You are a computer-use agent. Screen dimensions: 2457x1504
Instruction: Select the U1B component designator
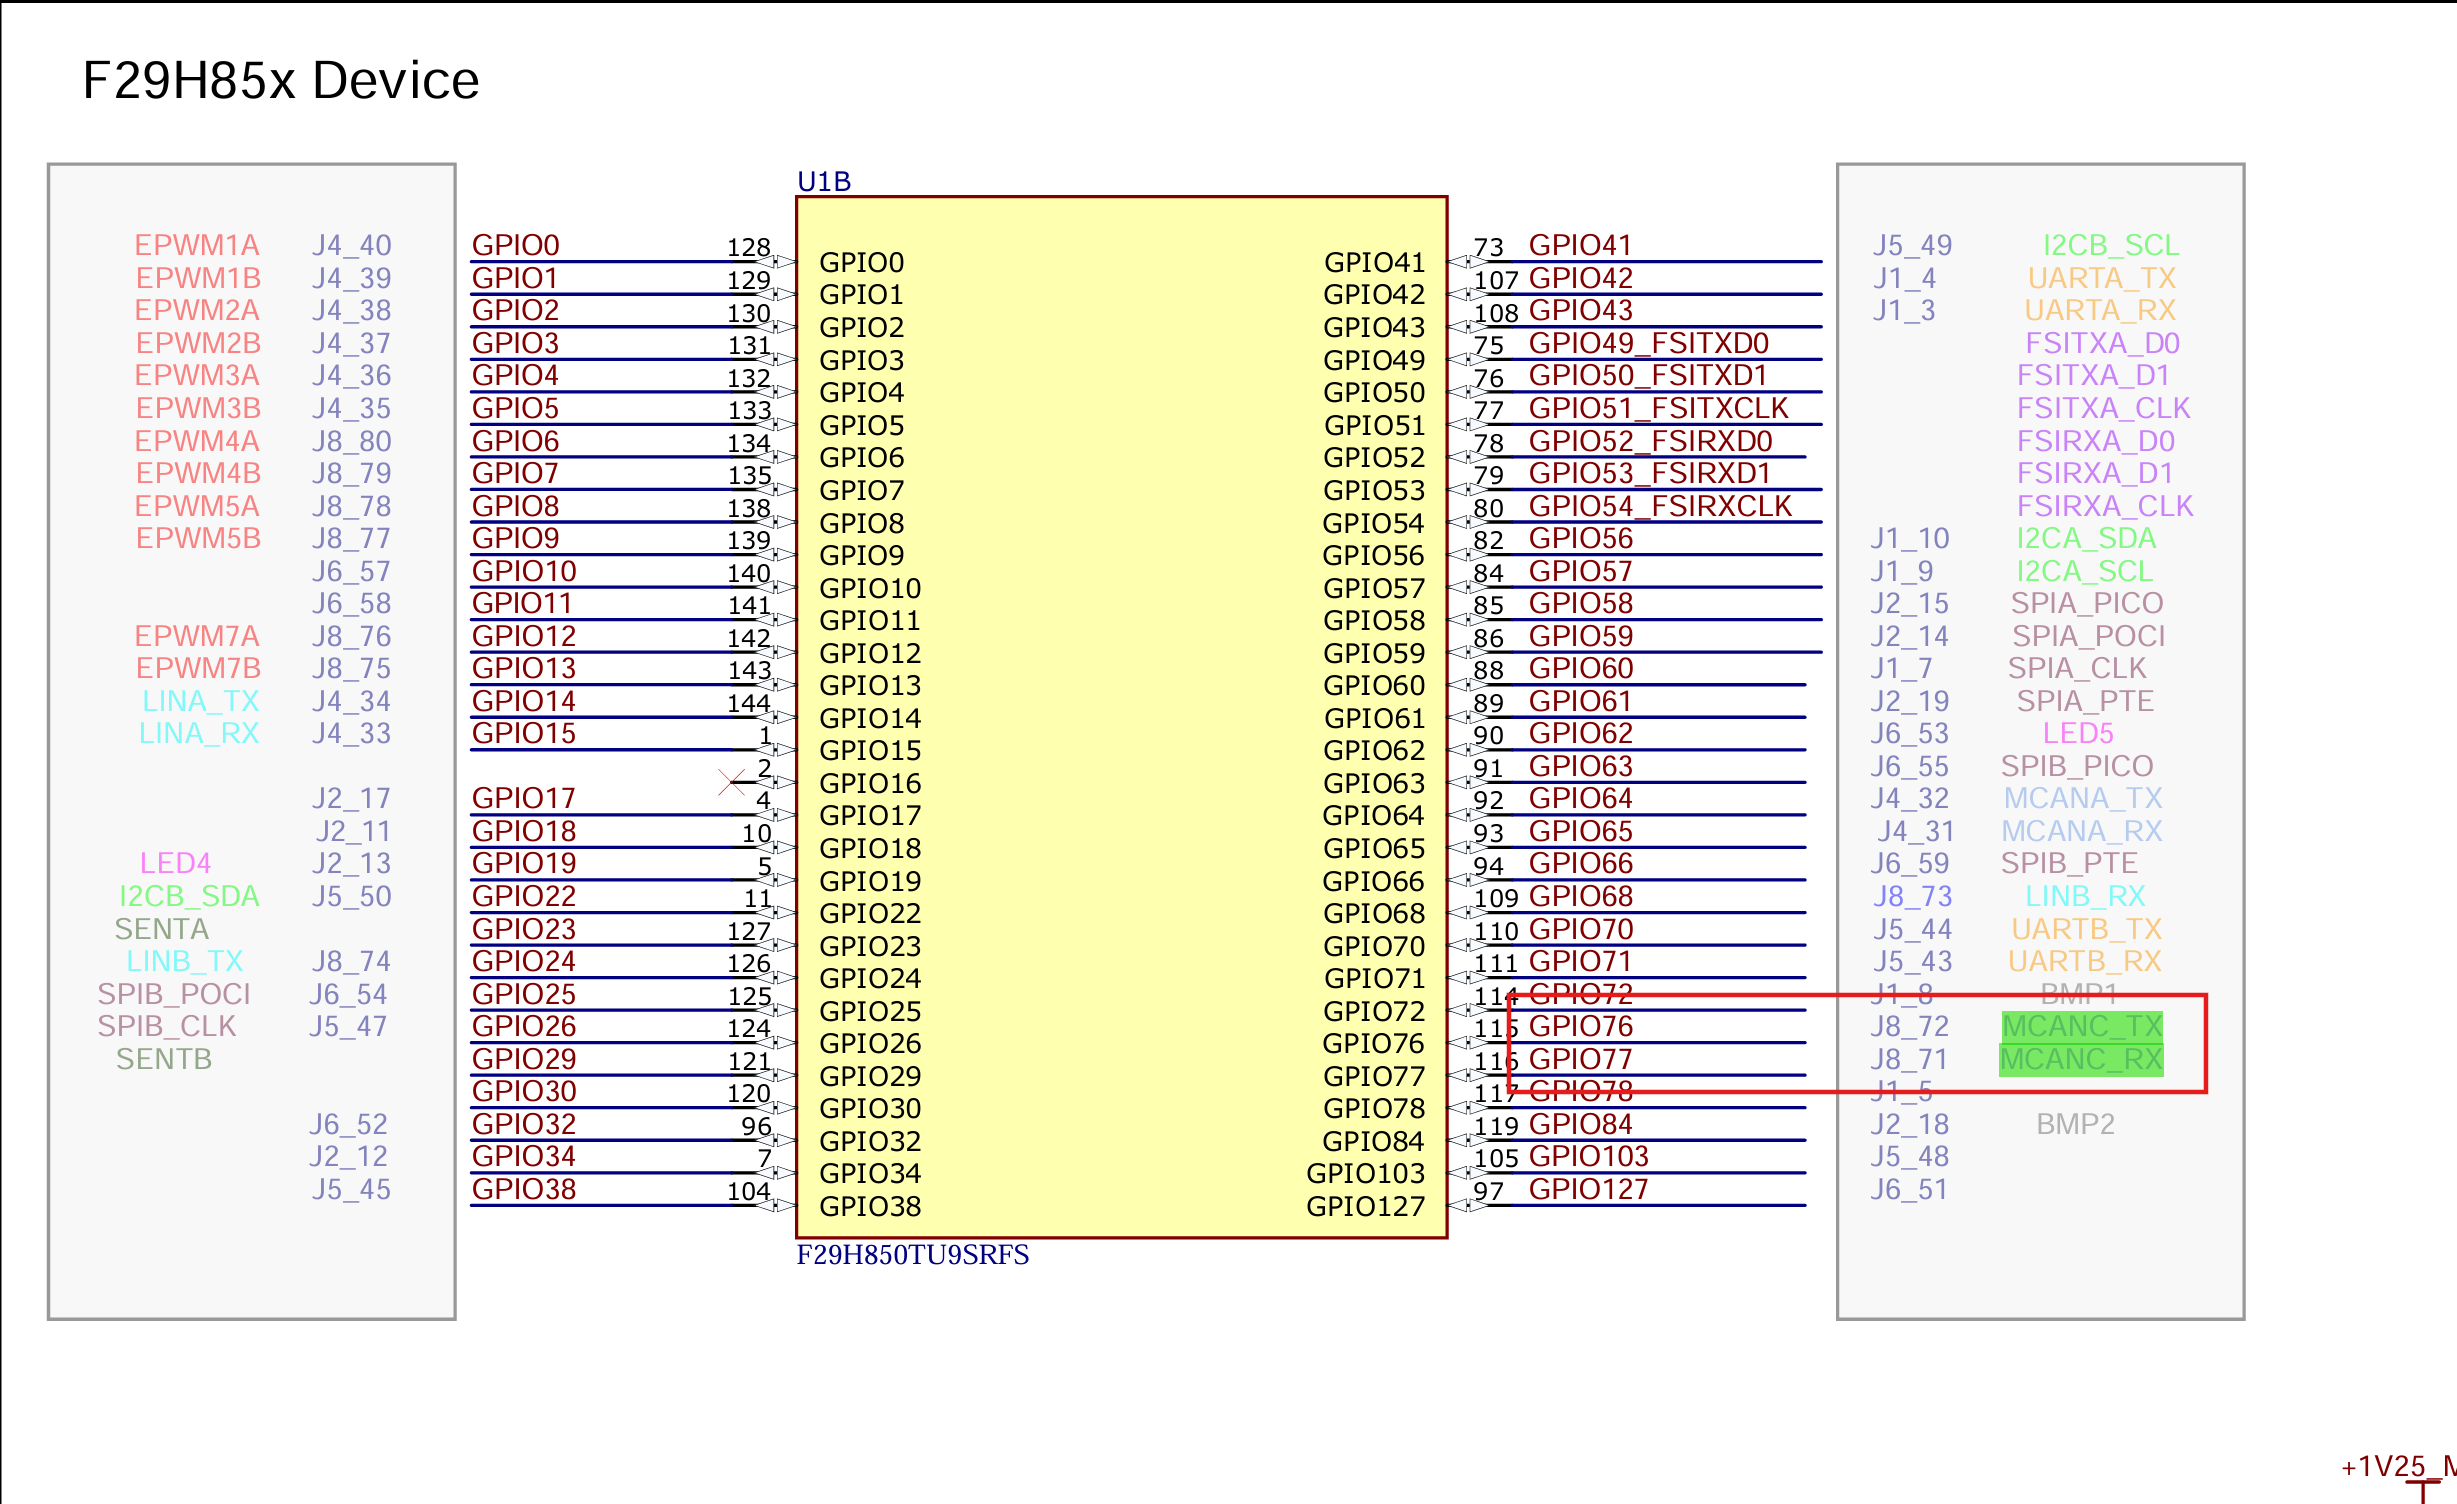coord(824,182)
